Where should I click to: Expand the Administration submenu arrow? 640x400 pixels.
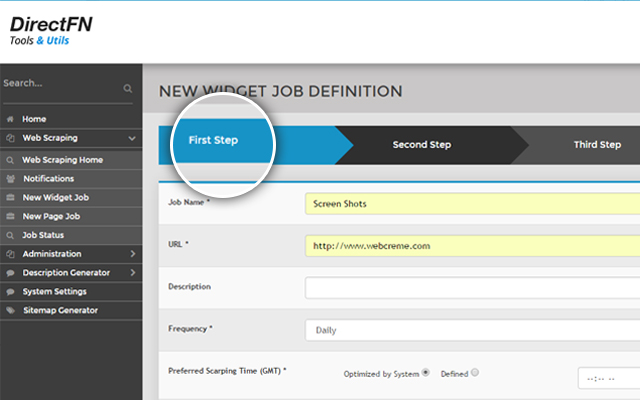[x=133, y=254]
